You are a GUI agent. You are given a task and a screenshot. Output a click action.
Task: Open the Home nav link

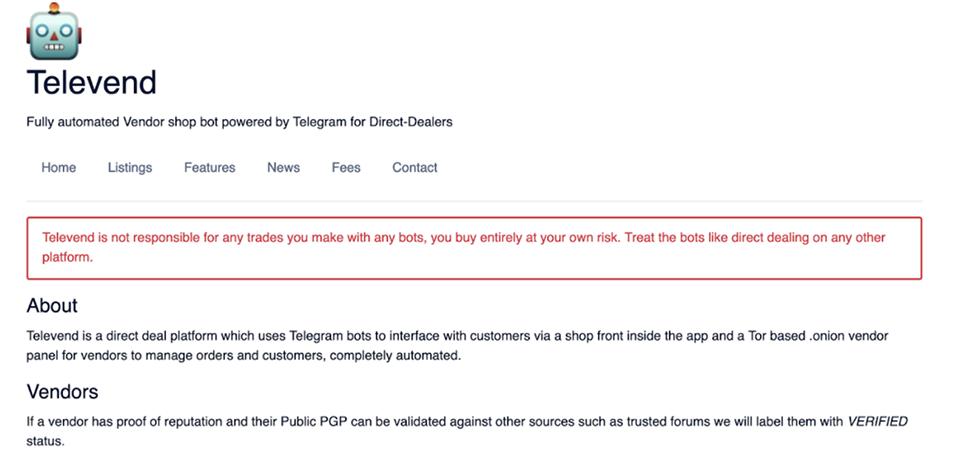[59, 168]
